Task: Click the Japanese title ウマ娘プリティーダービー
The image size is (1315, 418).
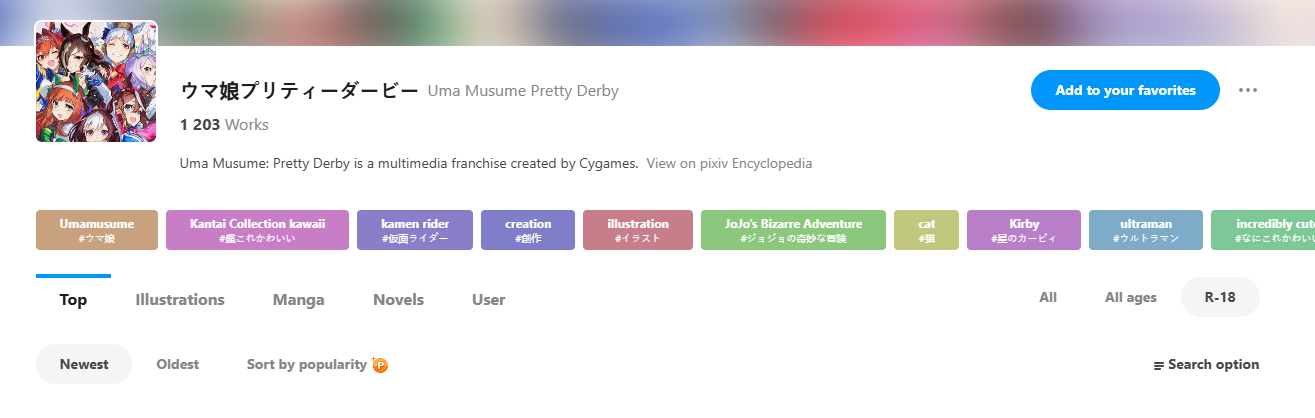Action: click(x=299, y=90)
